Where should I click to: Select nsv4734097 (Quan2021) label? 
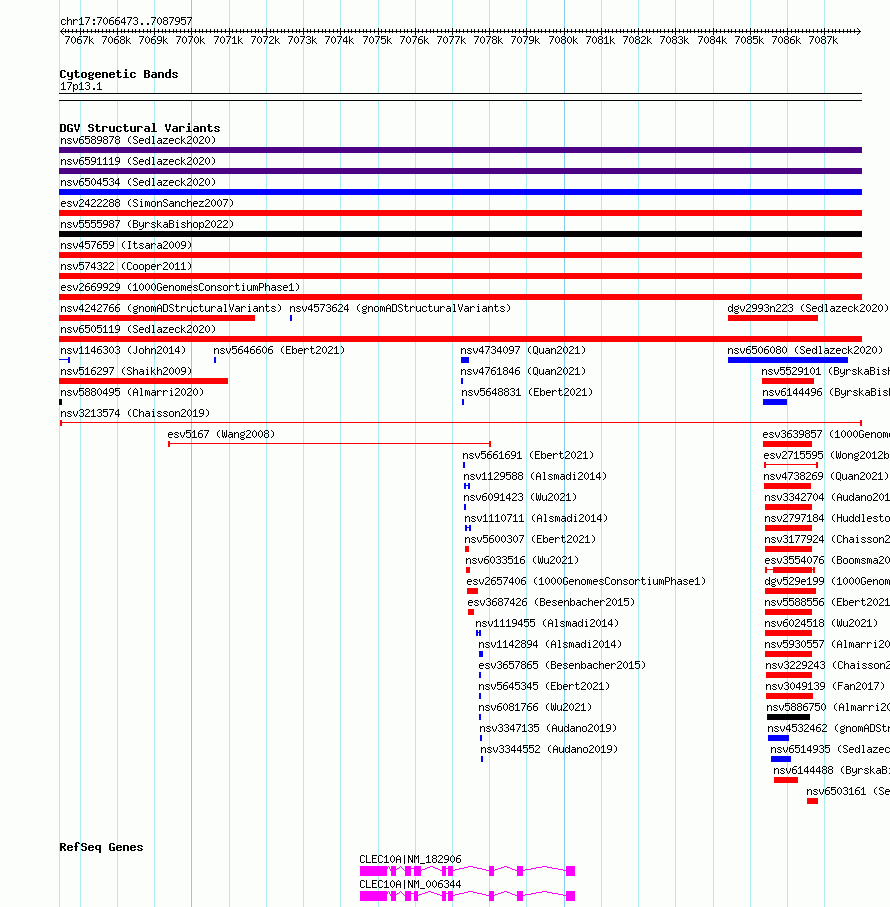click(523, 351)
